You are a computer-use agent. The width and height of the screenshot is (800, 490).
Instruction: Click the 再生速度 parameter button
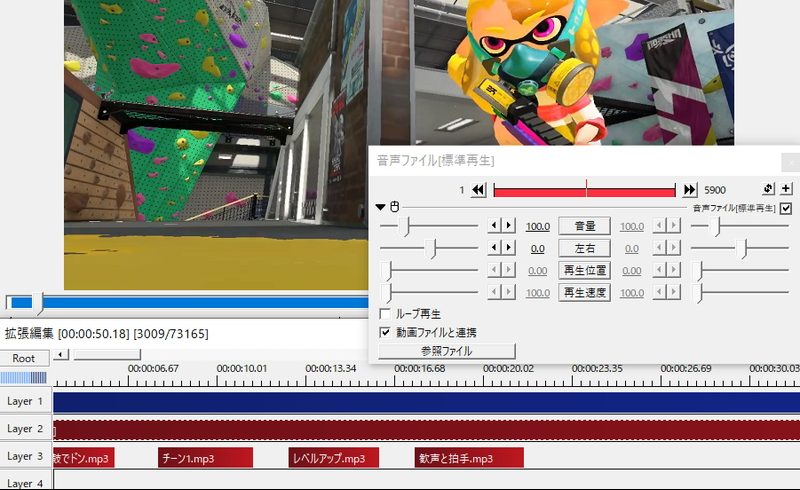click(585, 292)
